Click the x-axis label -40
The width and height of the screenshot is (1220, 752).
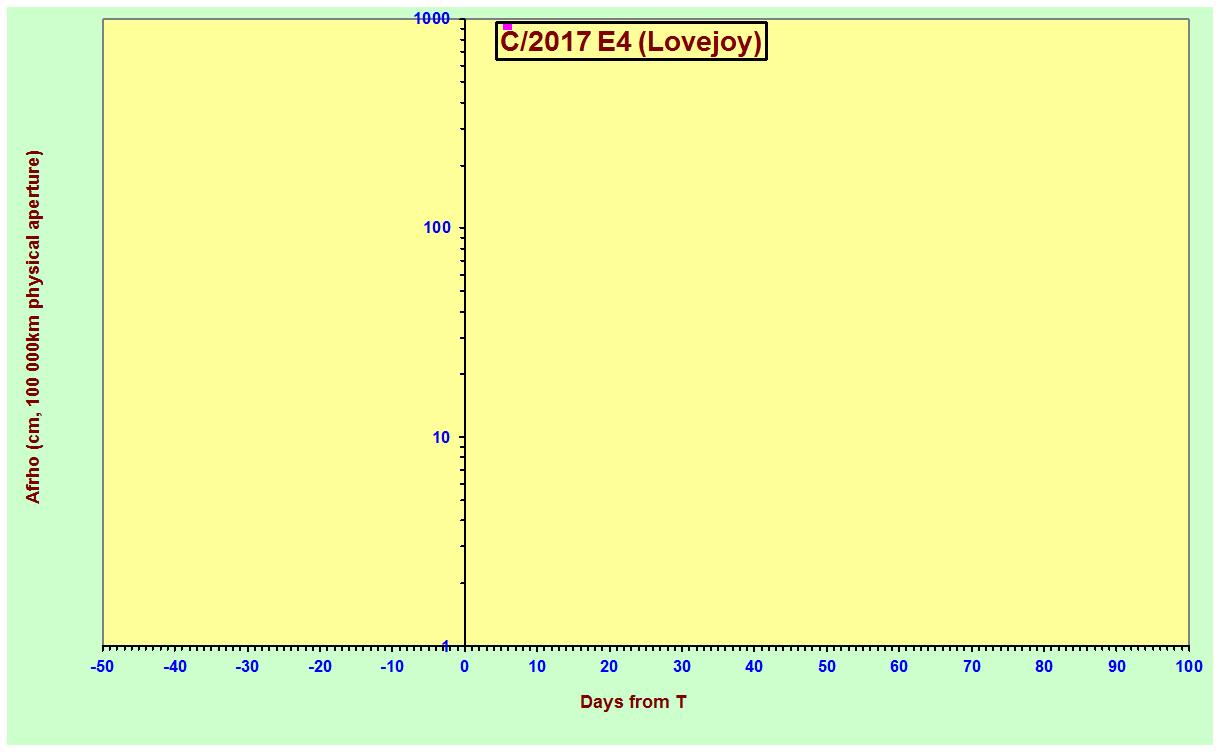pos(175,666)
